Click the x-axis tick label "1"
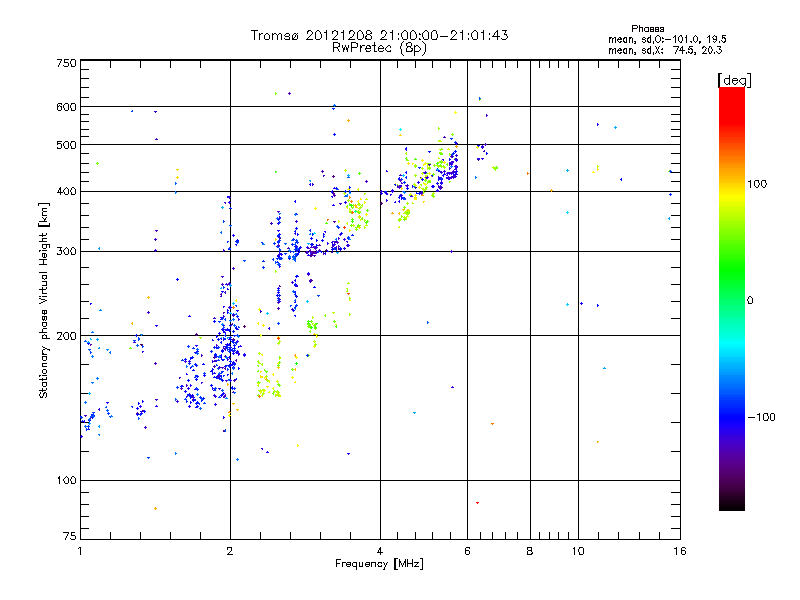This screenshot has width=800, height=600. pos(80,551)
